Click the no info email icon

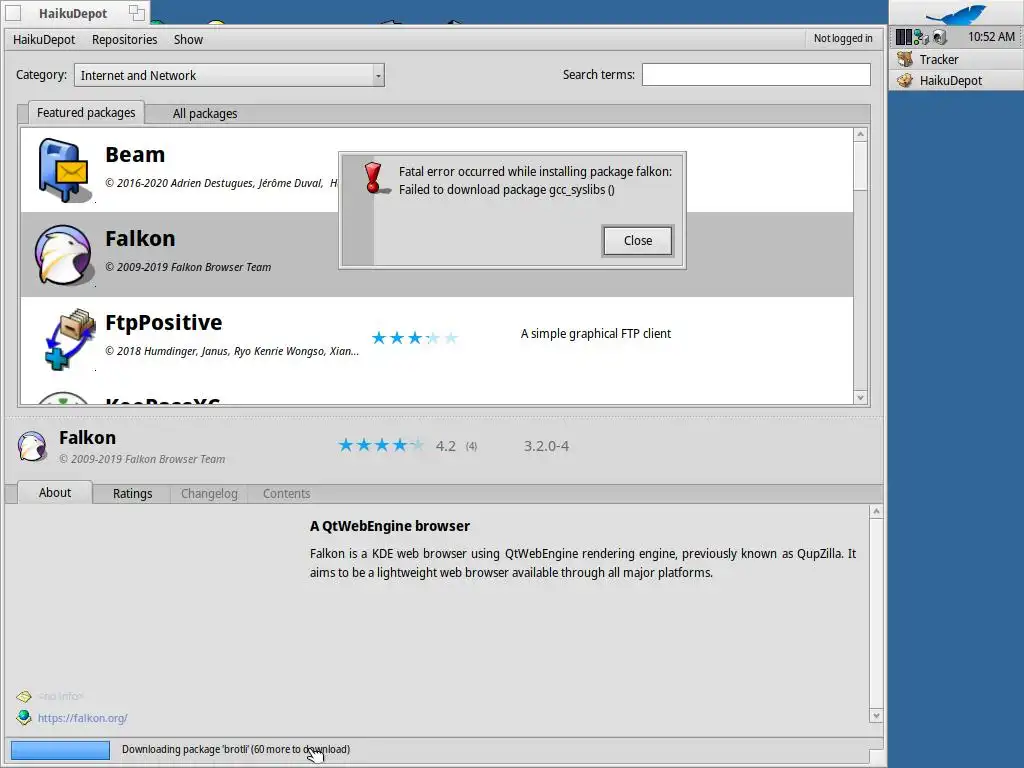24,697
